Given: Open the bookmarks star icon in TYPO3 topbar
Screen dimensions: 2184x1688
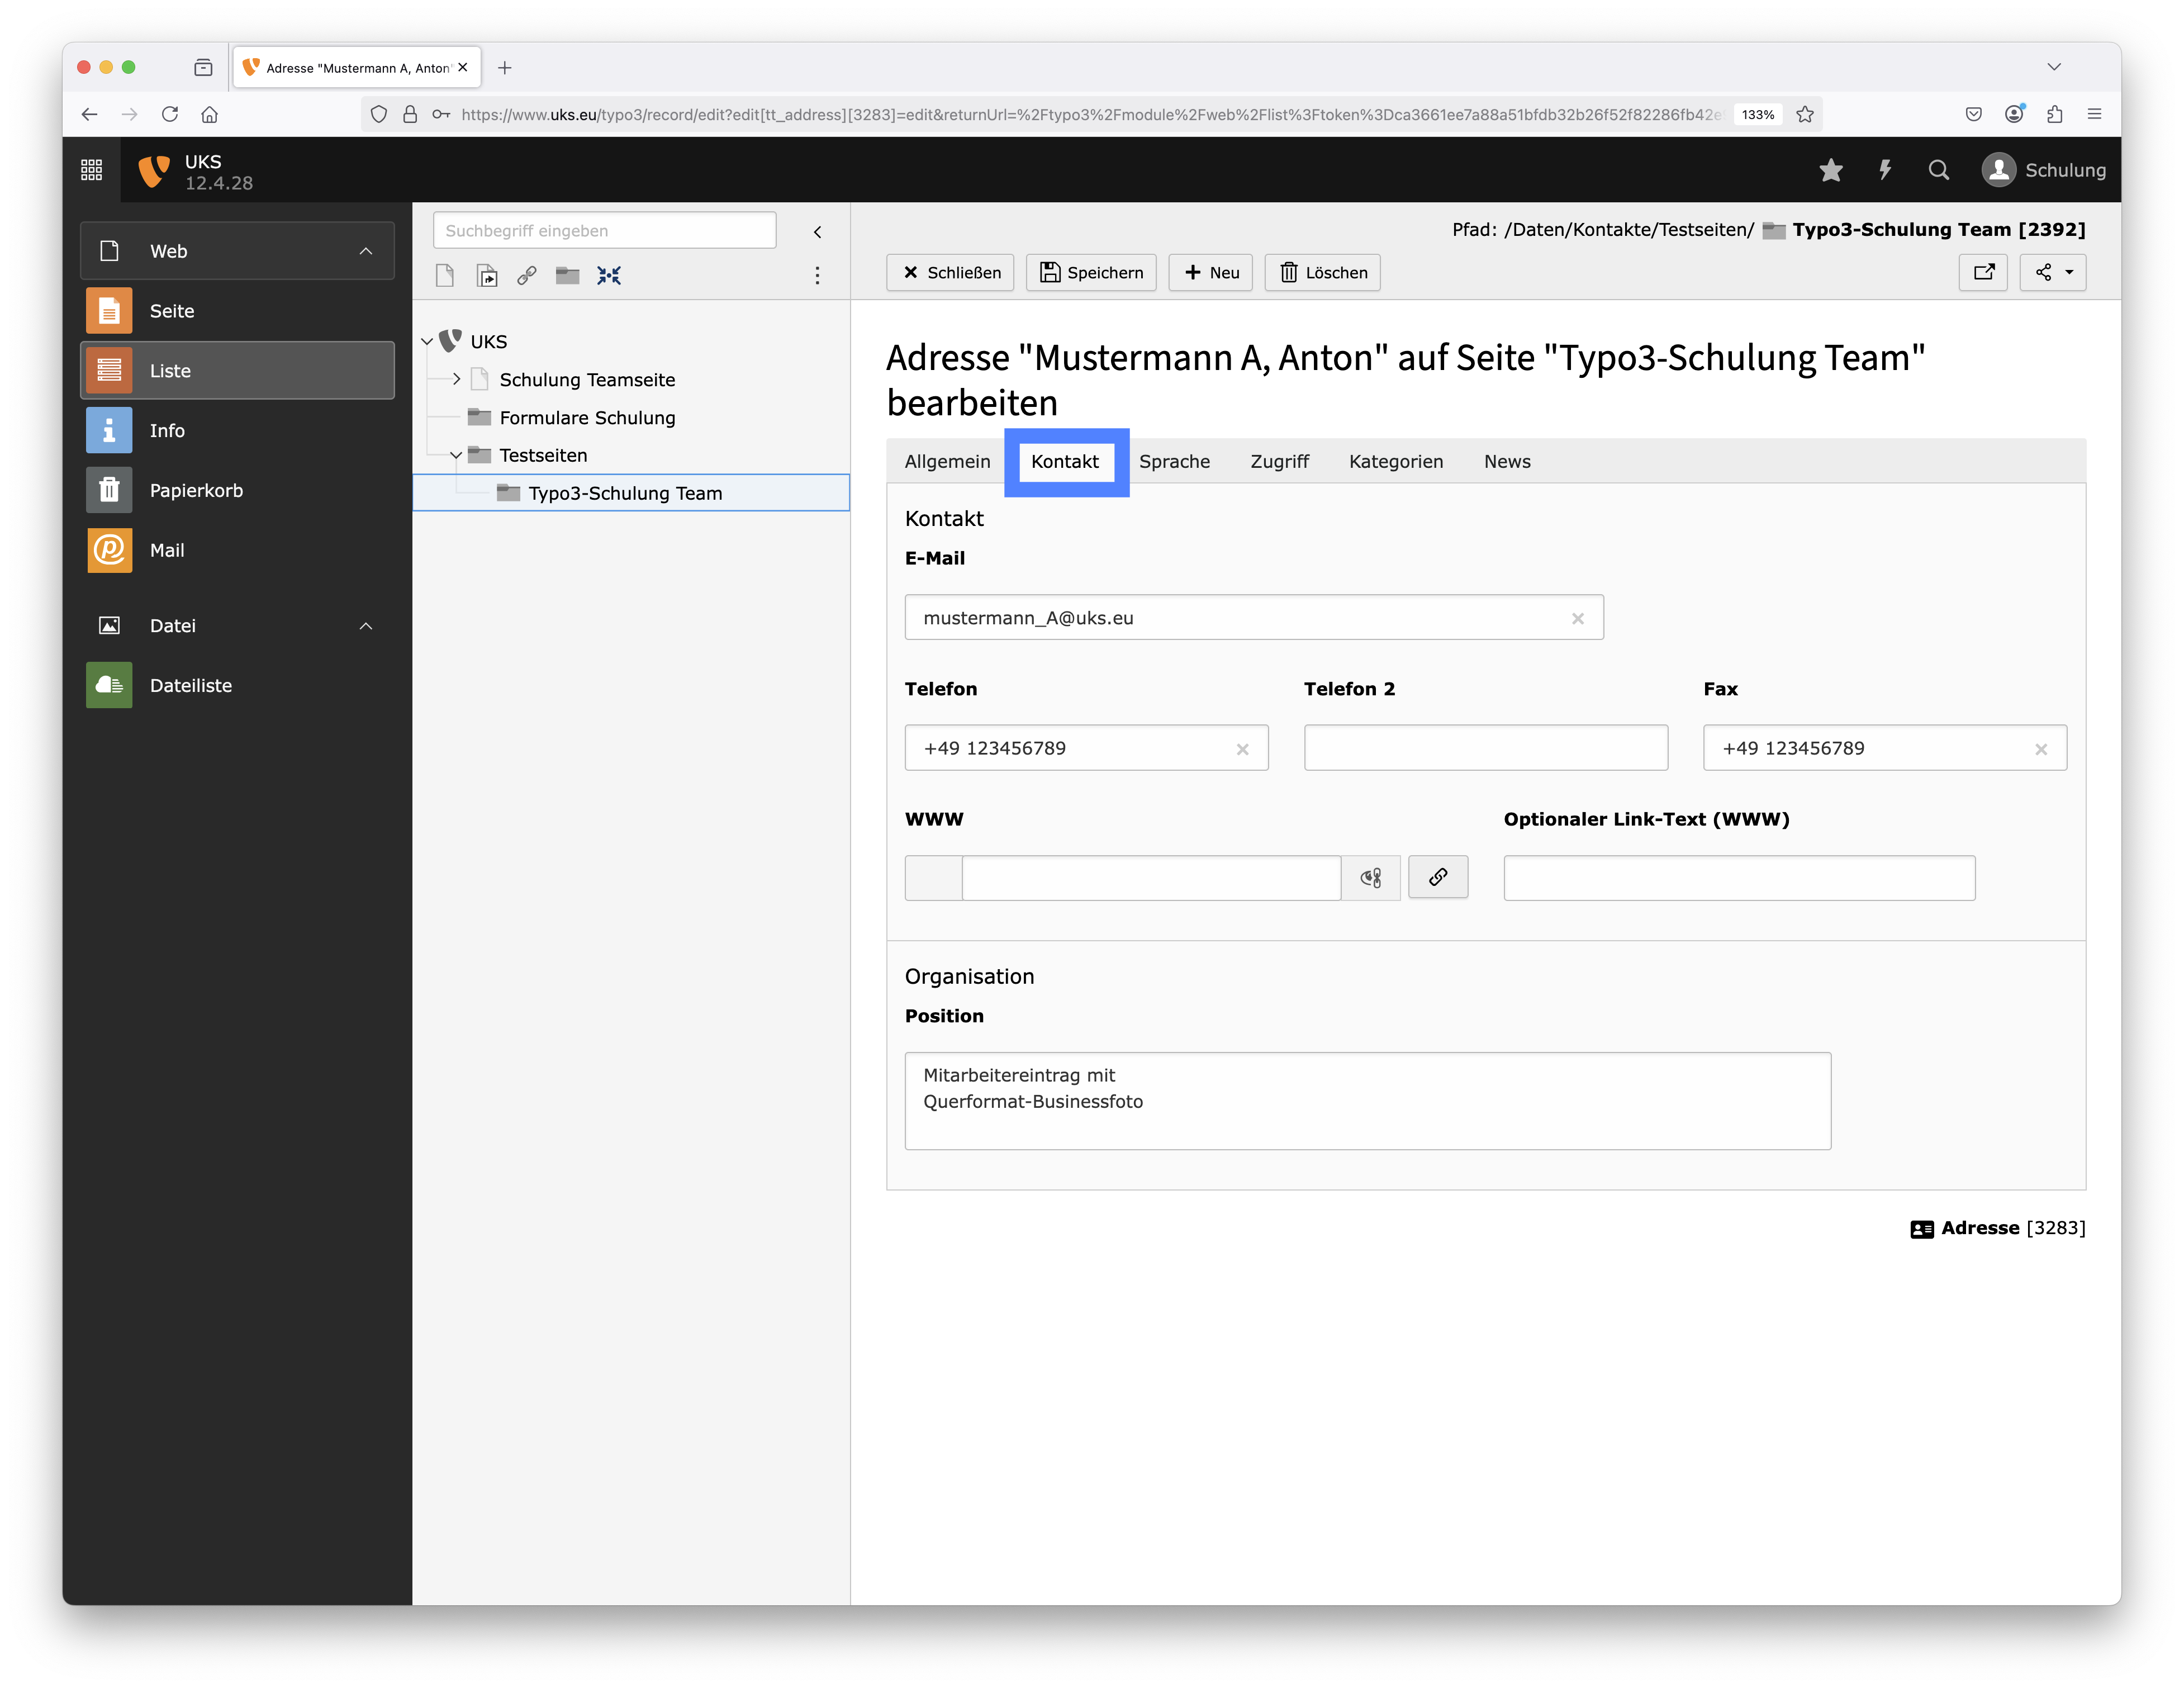Looking at the screenshot, I should [1830, 170].
